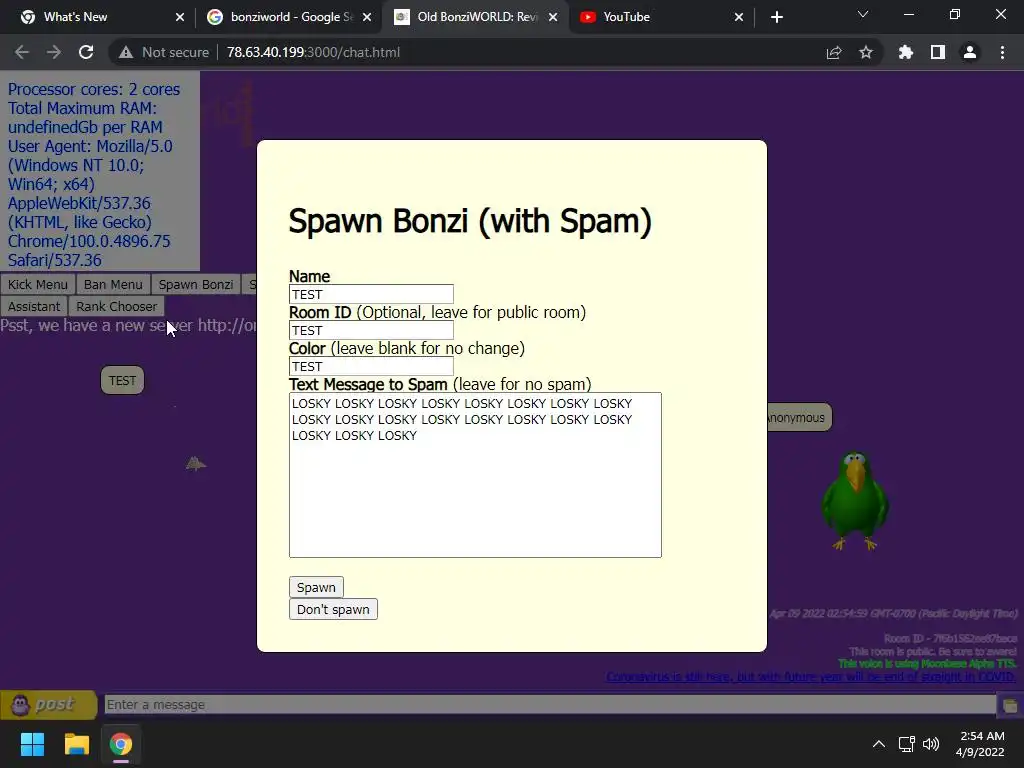Open the tab search chevron

coord(863,14)
